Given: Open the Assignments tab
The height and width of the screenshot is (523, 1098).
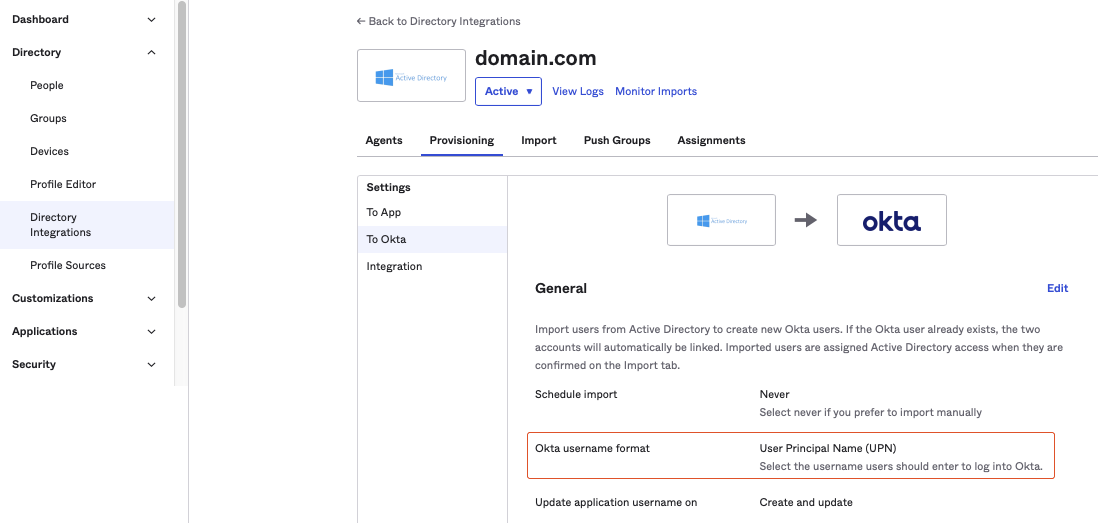Looking at the screenshot, I should point(711,140).
